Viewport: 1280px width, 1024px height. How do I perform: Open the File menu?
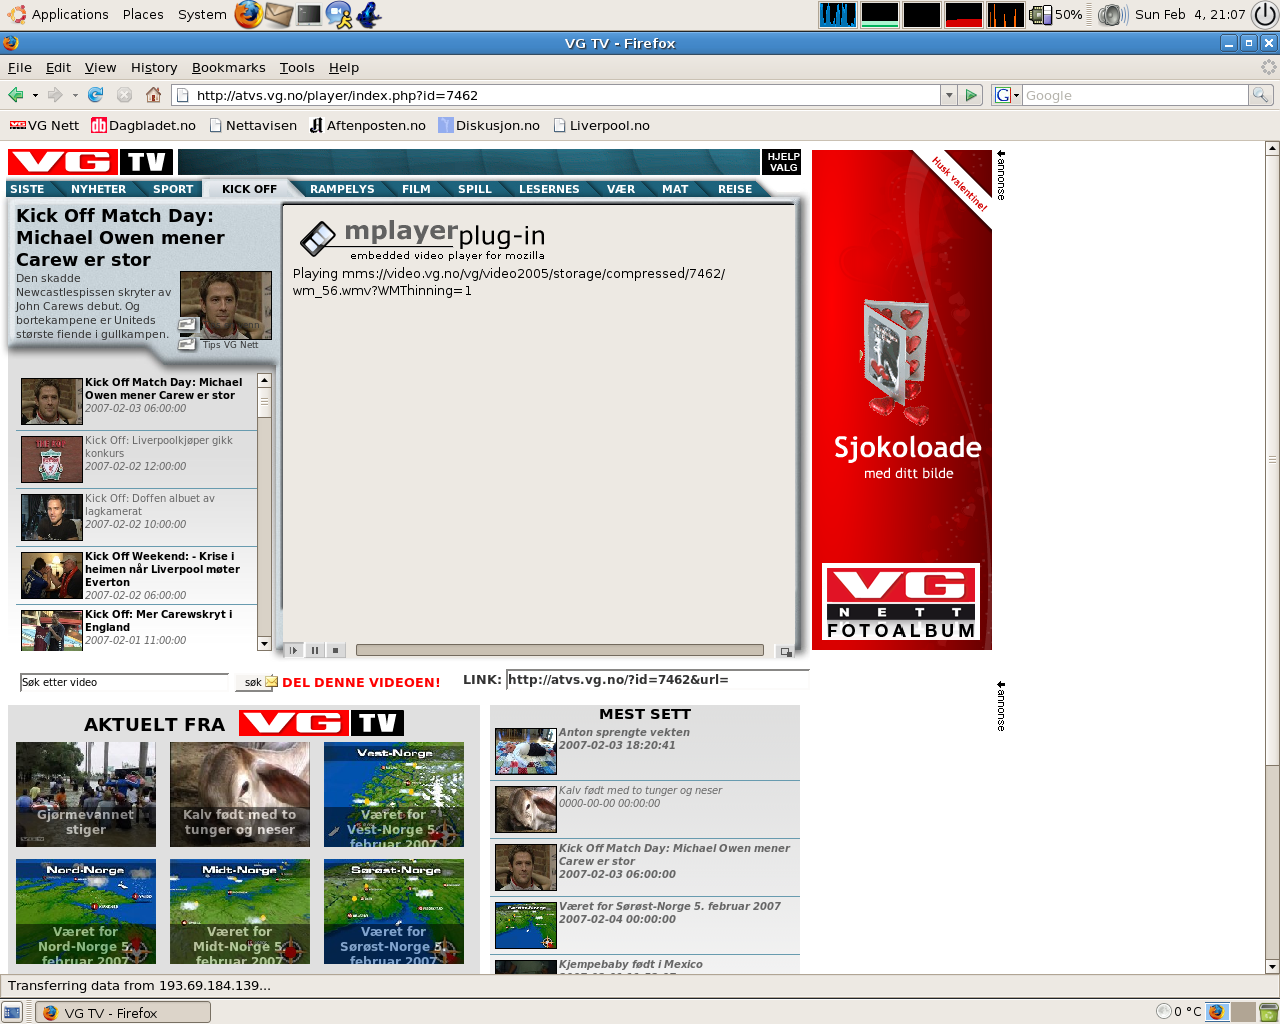point(20,67)
